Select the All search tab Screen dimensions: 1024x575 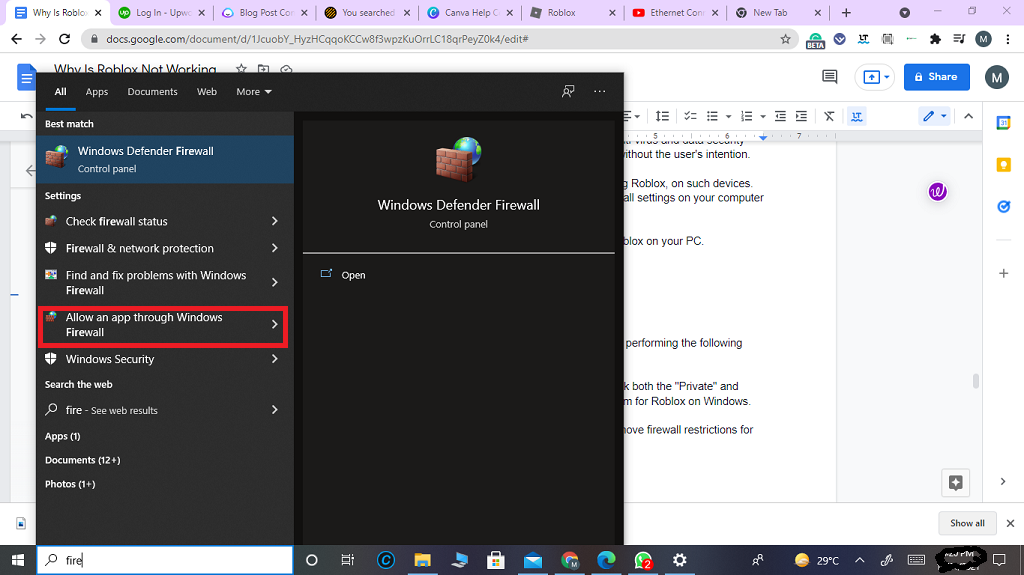[60, 91]
